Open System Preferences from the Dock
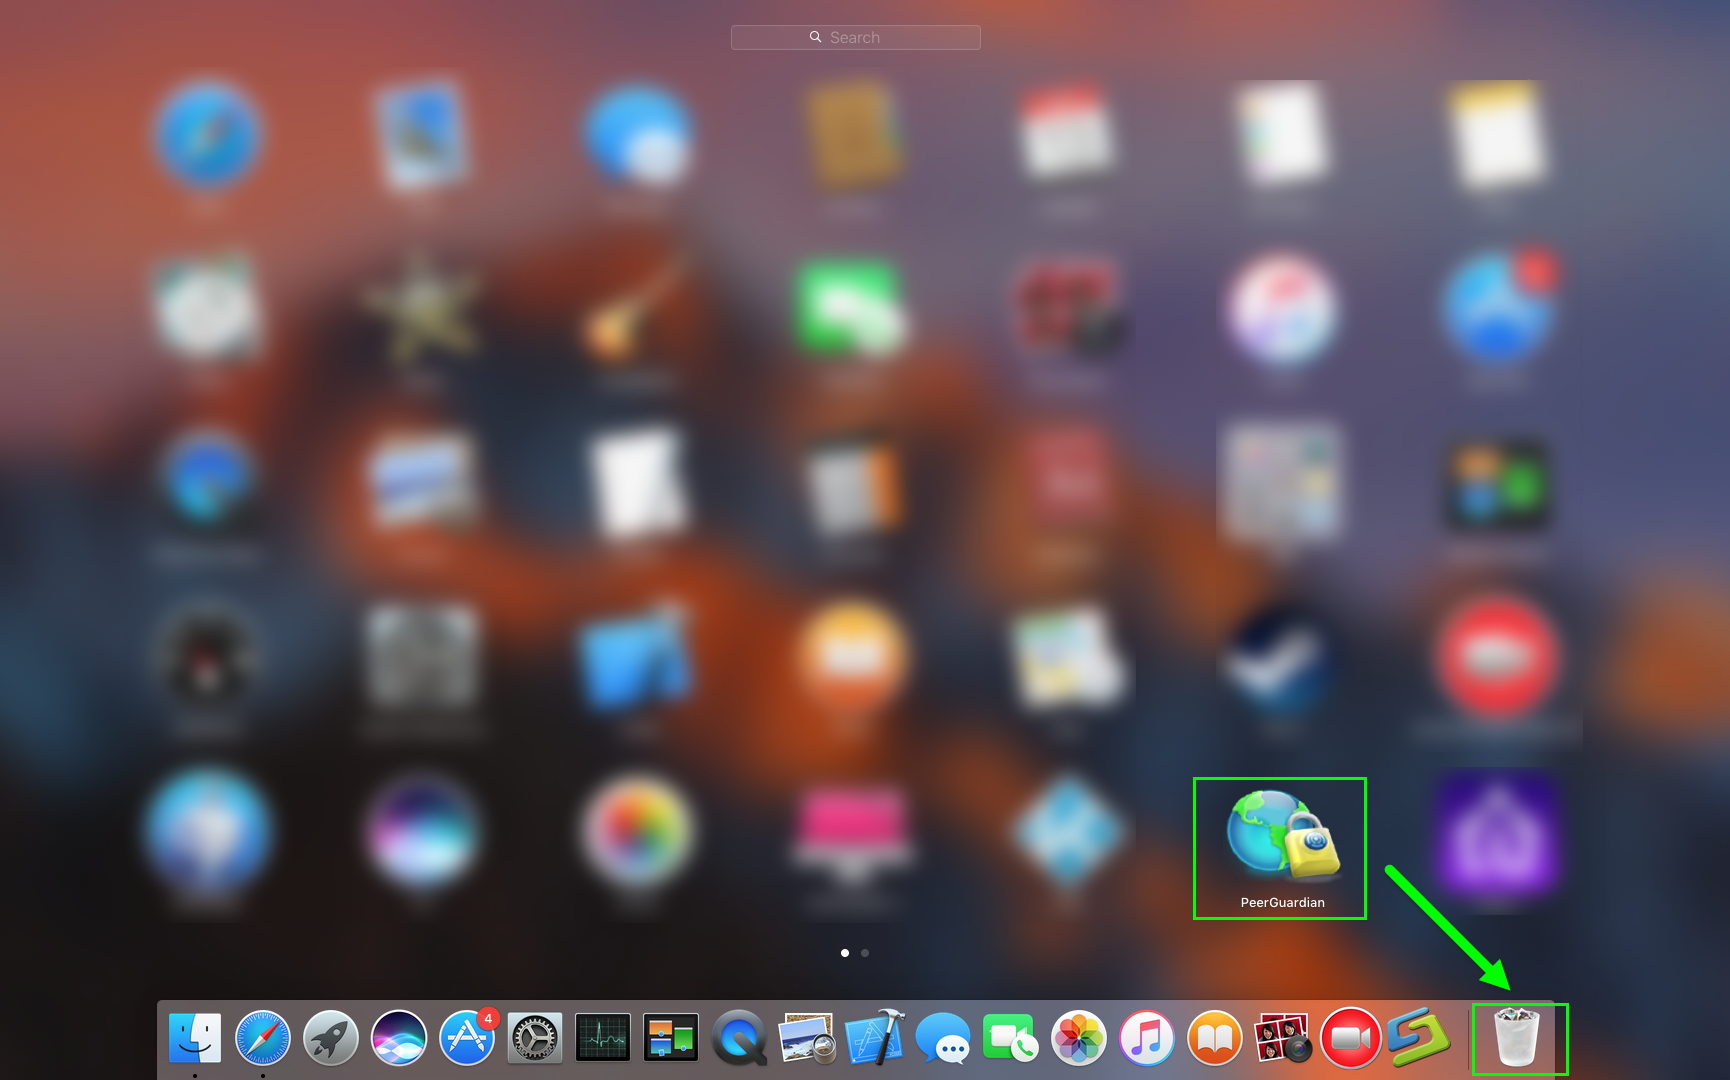The image size is (1730, 1080). (533, 1038)
